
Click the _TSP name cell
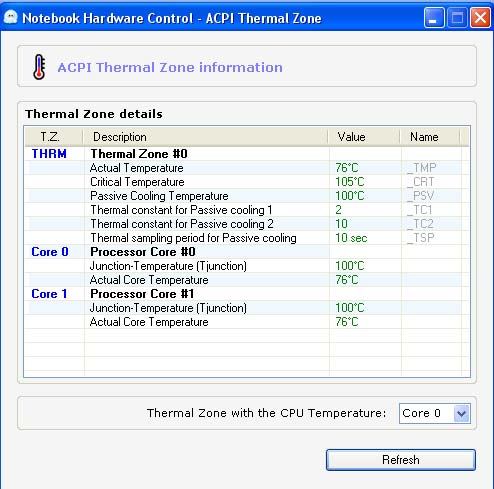click(420, 238)
